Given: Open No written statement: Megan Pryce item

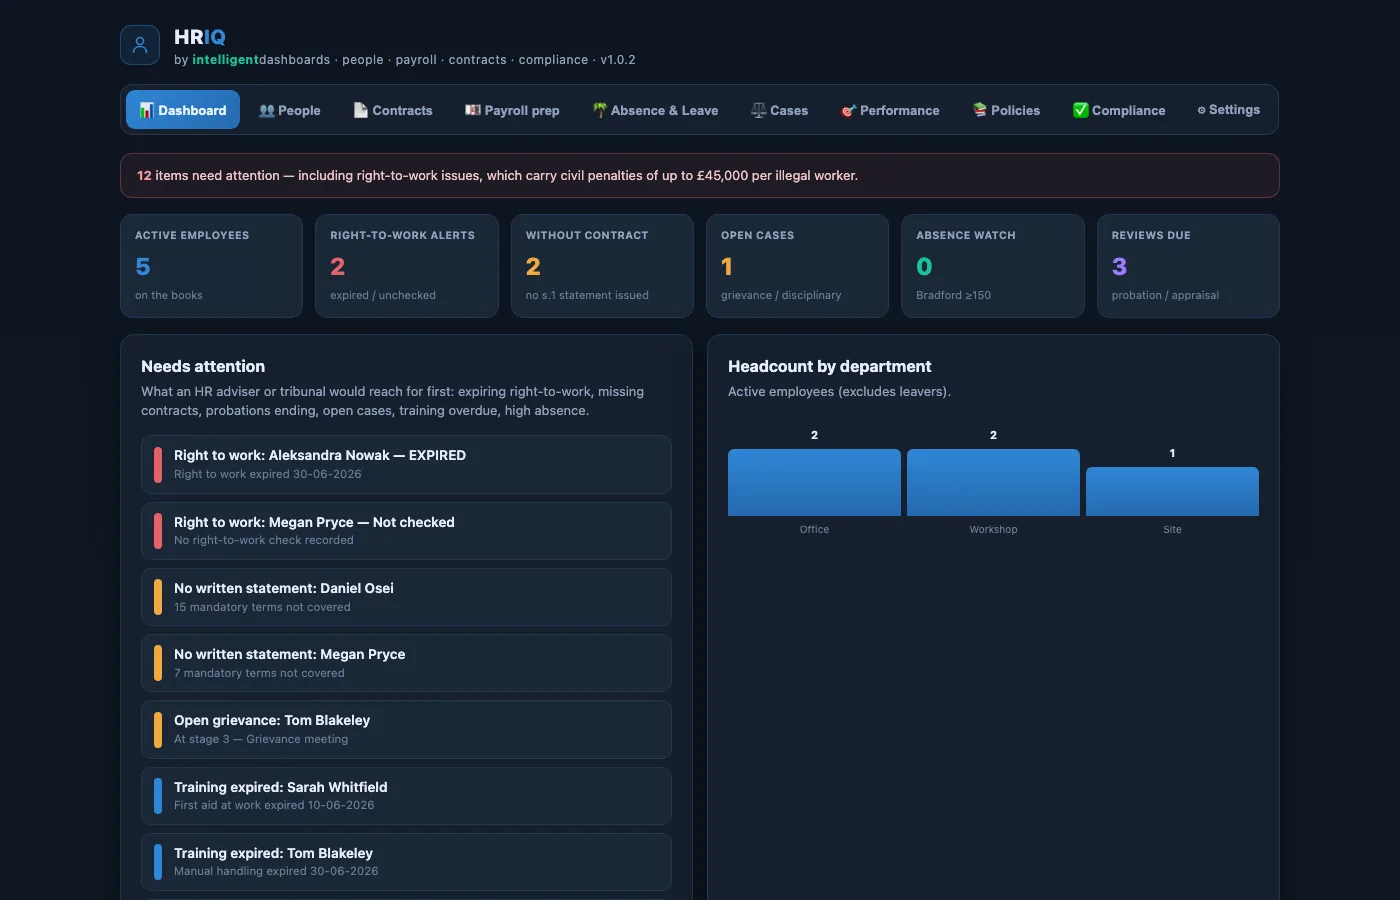Looking at the screenshot, I should point(406,663).
